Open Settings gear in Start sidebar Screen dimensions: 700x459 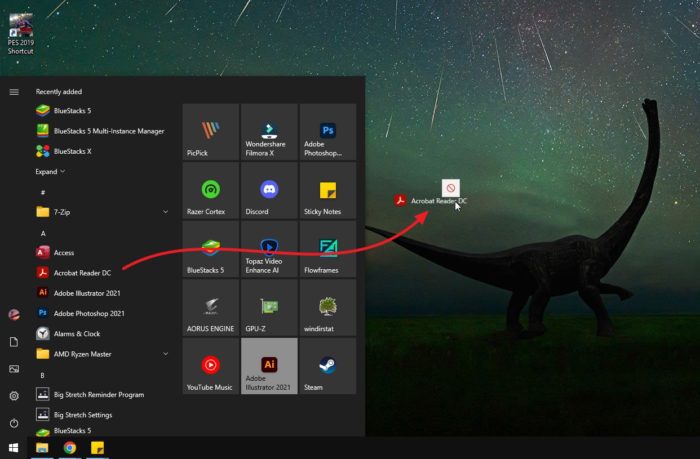[x=14, y=396]
